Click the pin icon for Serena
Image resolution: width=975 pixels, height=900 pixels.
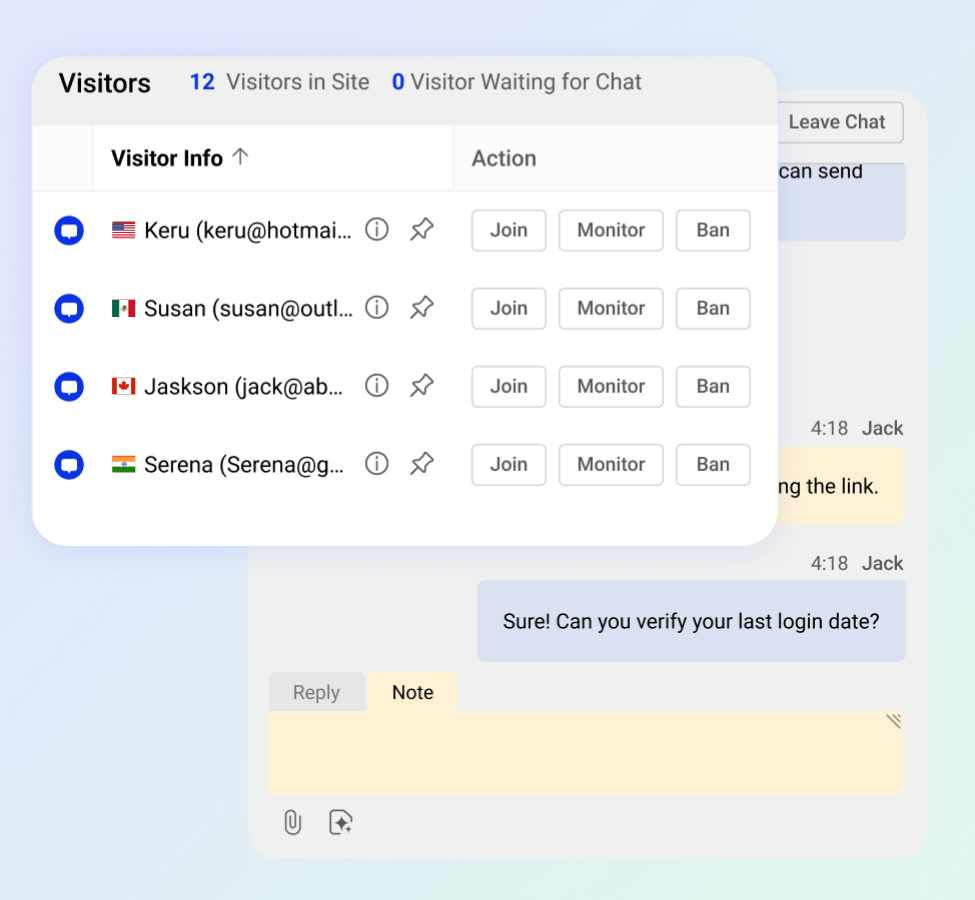tap(422, 464)
